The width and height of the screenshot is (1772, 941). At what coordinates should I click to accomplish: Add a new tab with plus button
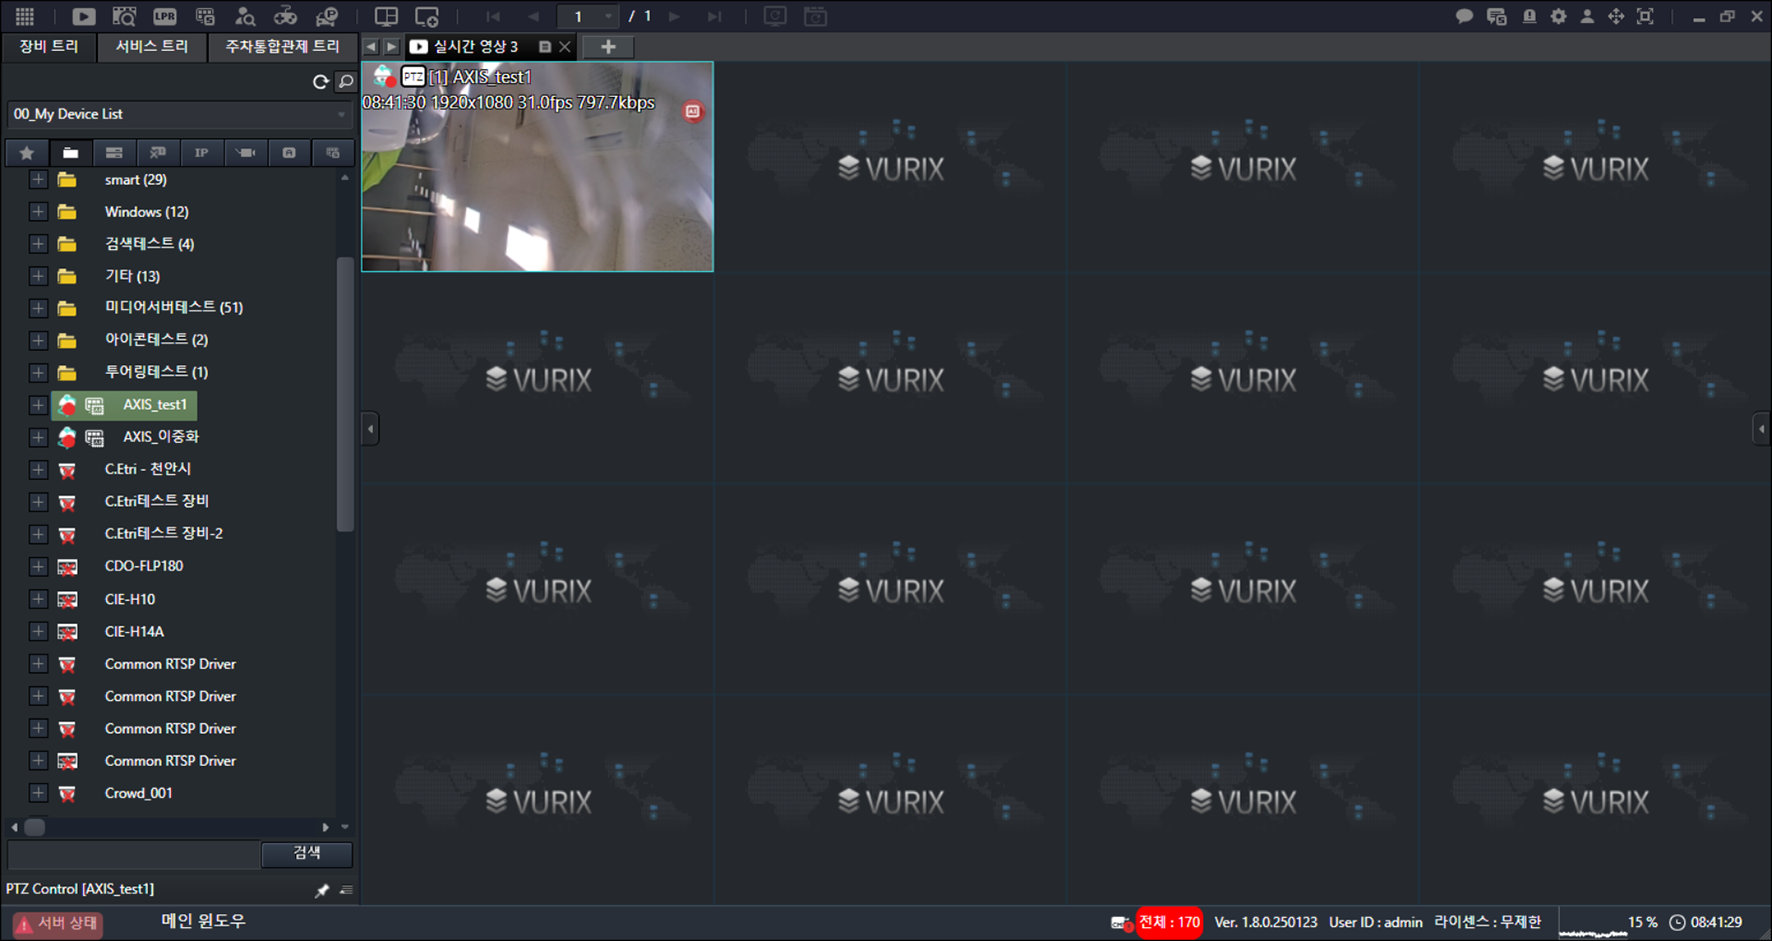pyautogui.click(x=608, y=47)
